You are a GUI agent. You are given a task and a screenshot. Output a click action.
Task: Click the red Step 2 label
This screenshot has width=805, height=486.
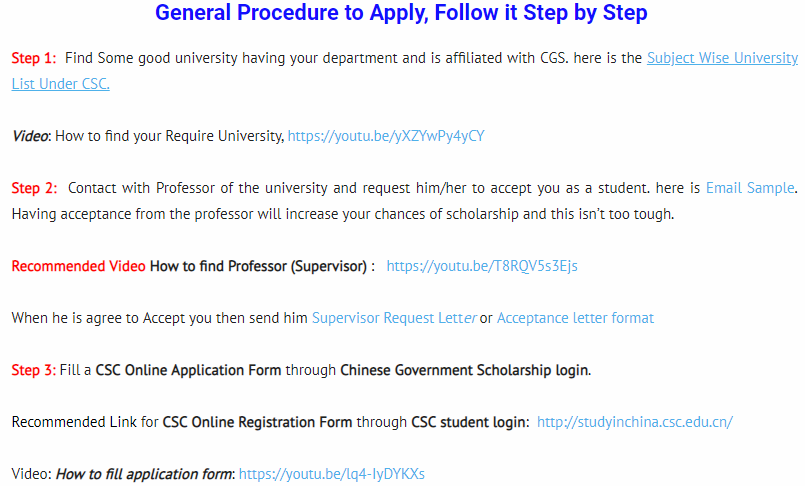point(34,188)
